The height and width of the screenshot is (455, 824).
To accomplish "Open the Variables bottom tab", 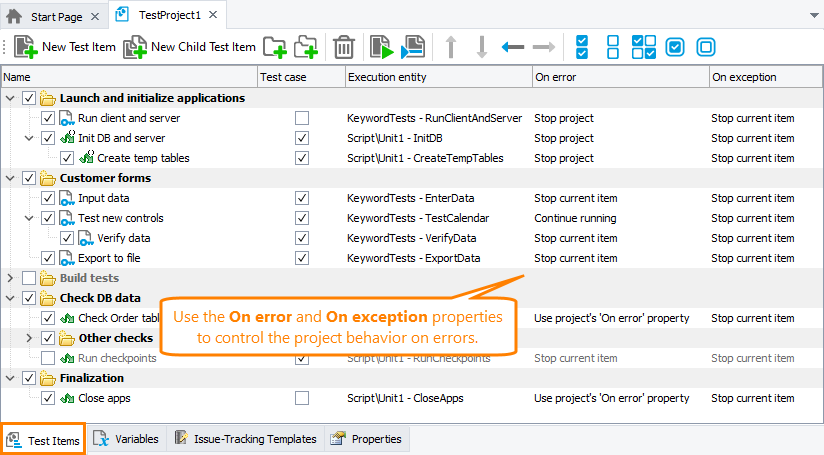I will click(127, 439).
